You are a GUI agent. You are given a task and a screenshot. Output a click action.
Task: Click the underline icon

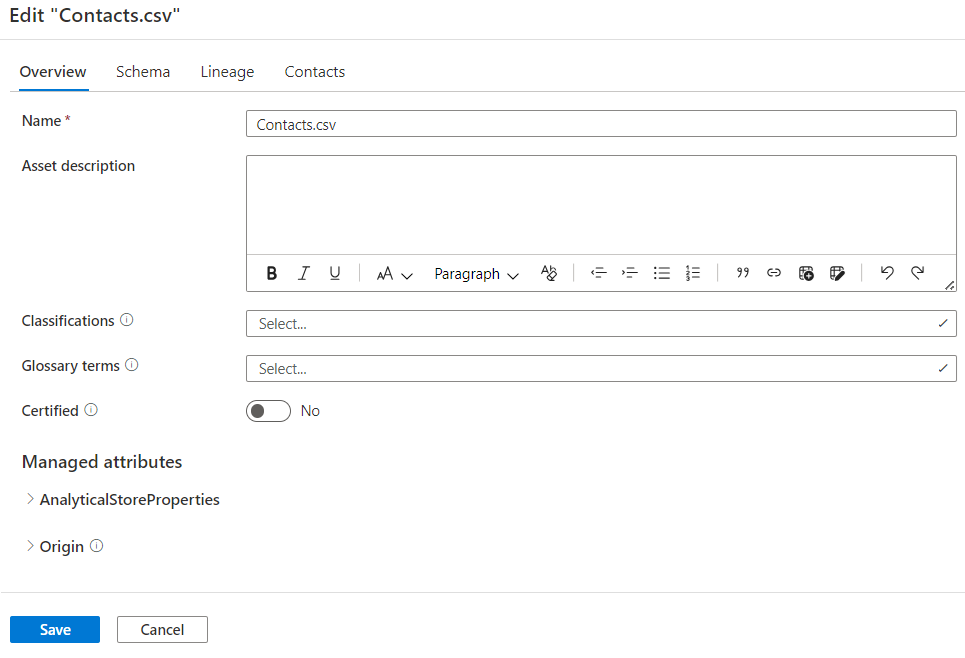[335, 273]
